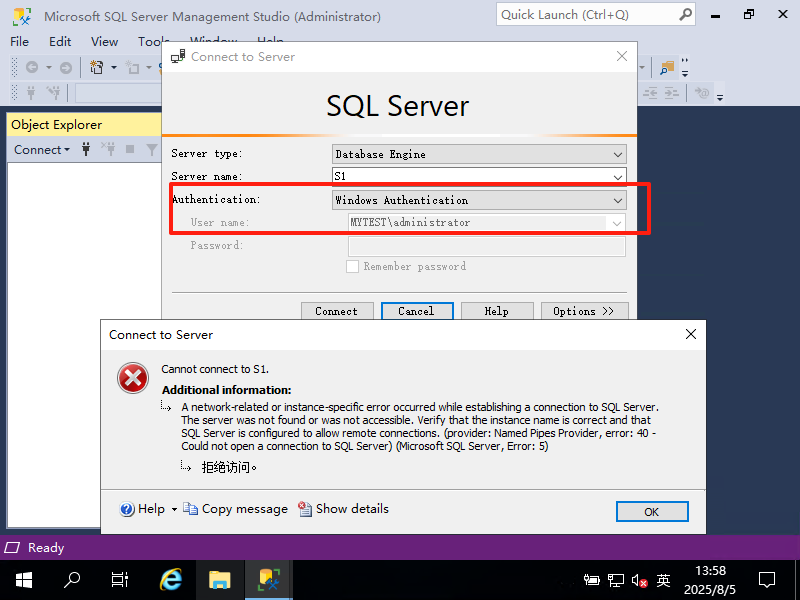Click the input method indicator 英
Screen dimensions: 800x600
coord(663,580)
